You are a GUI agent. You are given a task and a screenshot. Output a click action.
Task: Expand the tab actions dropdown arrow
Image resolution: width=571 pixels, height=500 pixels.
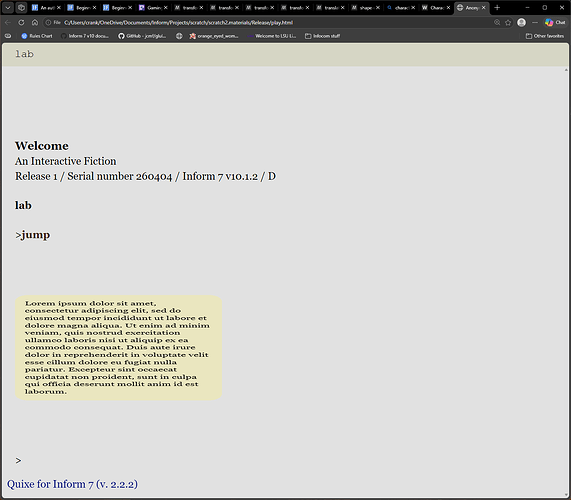click(x=8, y=8)
